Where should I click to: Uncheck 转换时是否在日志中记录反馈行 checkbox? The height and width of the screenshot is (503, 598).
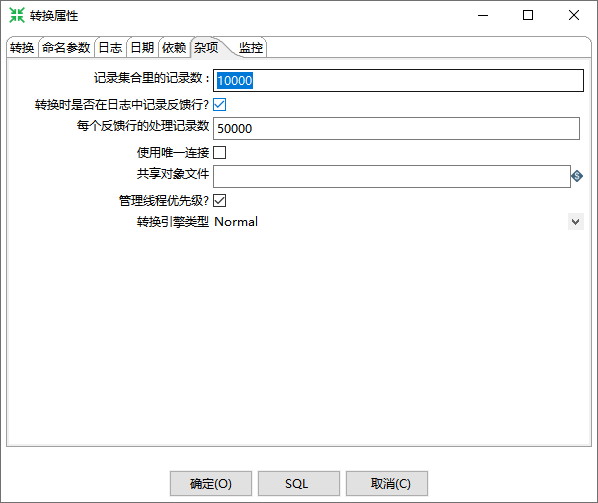219,104
